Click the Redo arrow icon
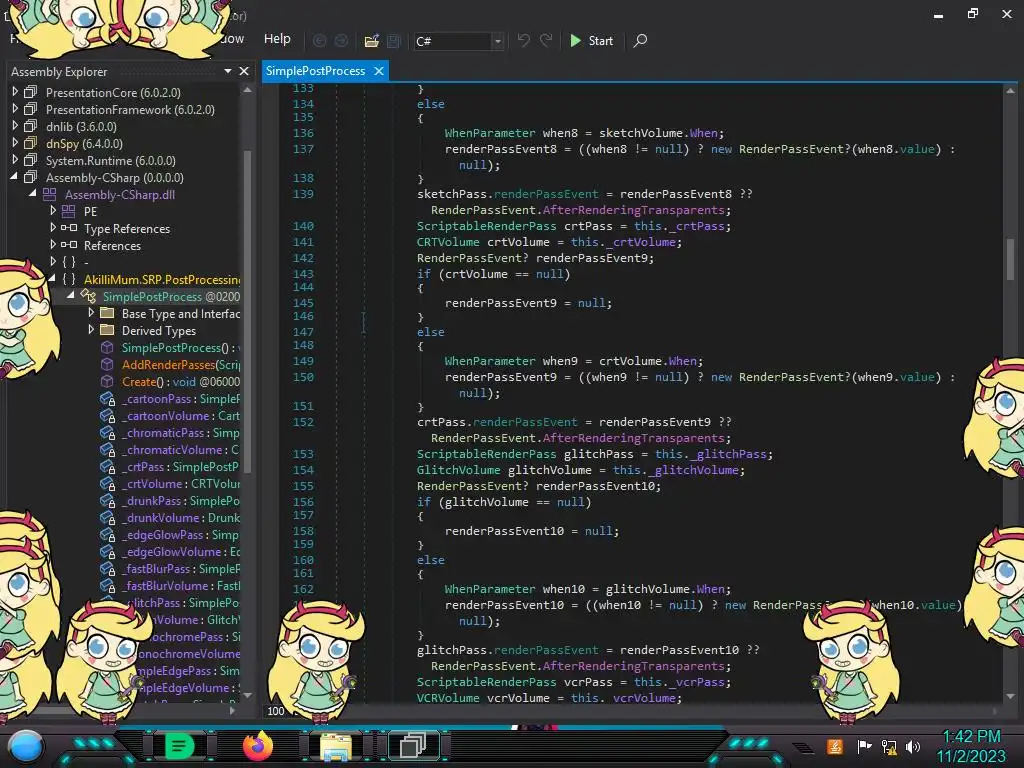 (546, 40)
